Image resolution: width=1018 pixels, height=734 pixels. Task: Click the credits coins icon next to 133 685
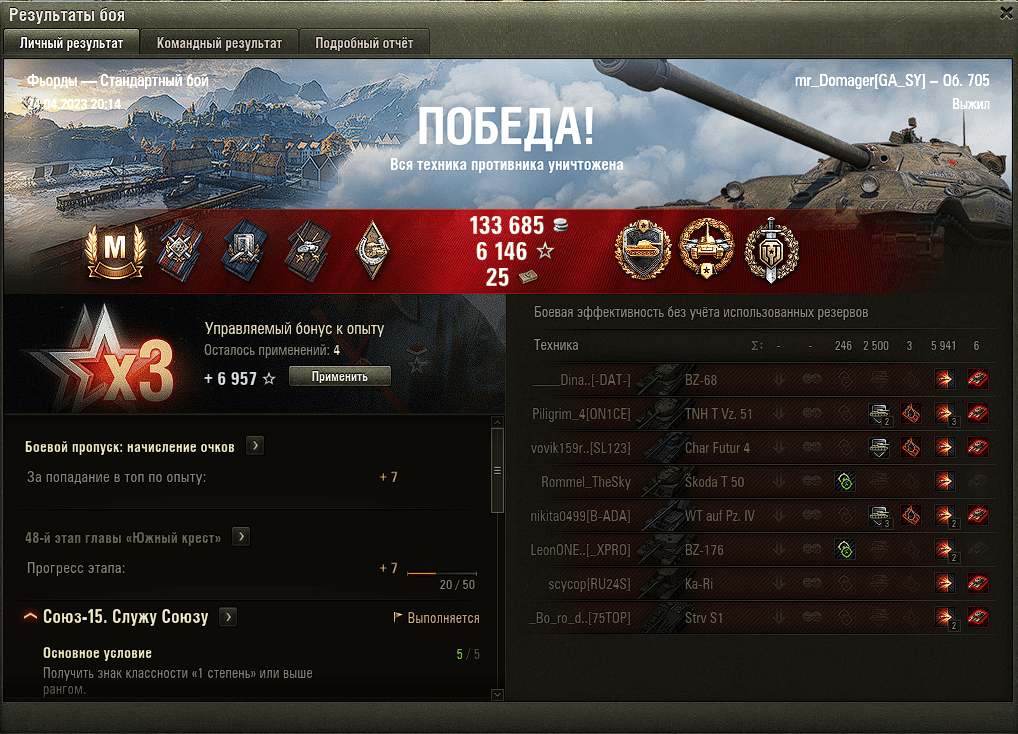click(560, 225)
